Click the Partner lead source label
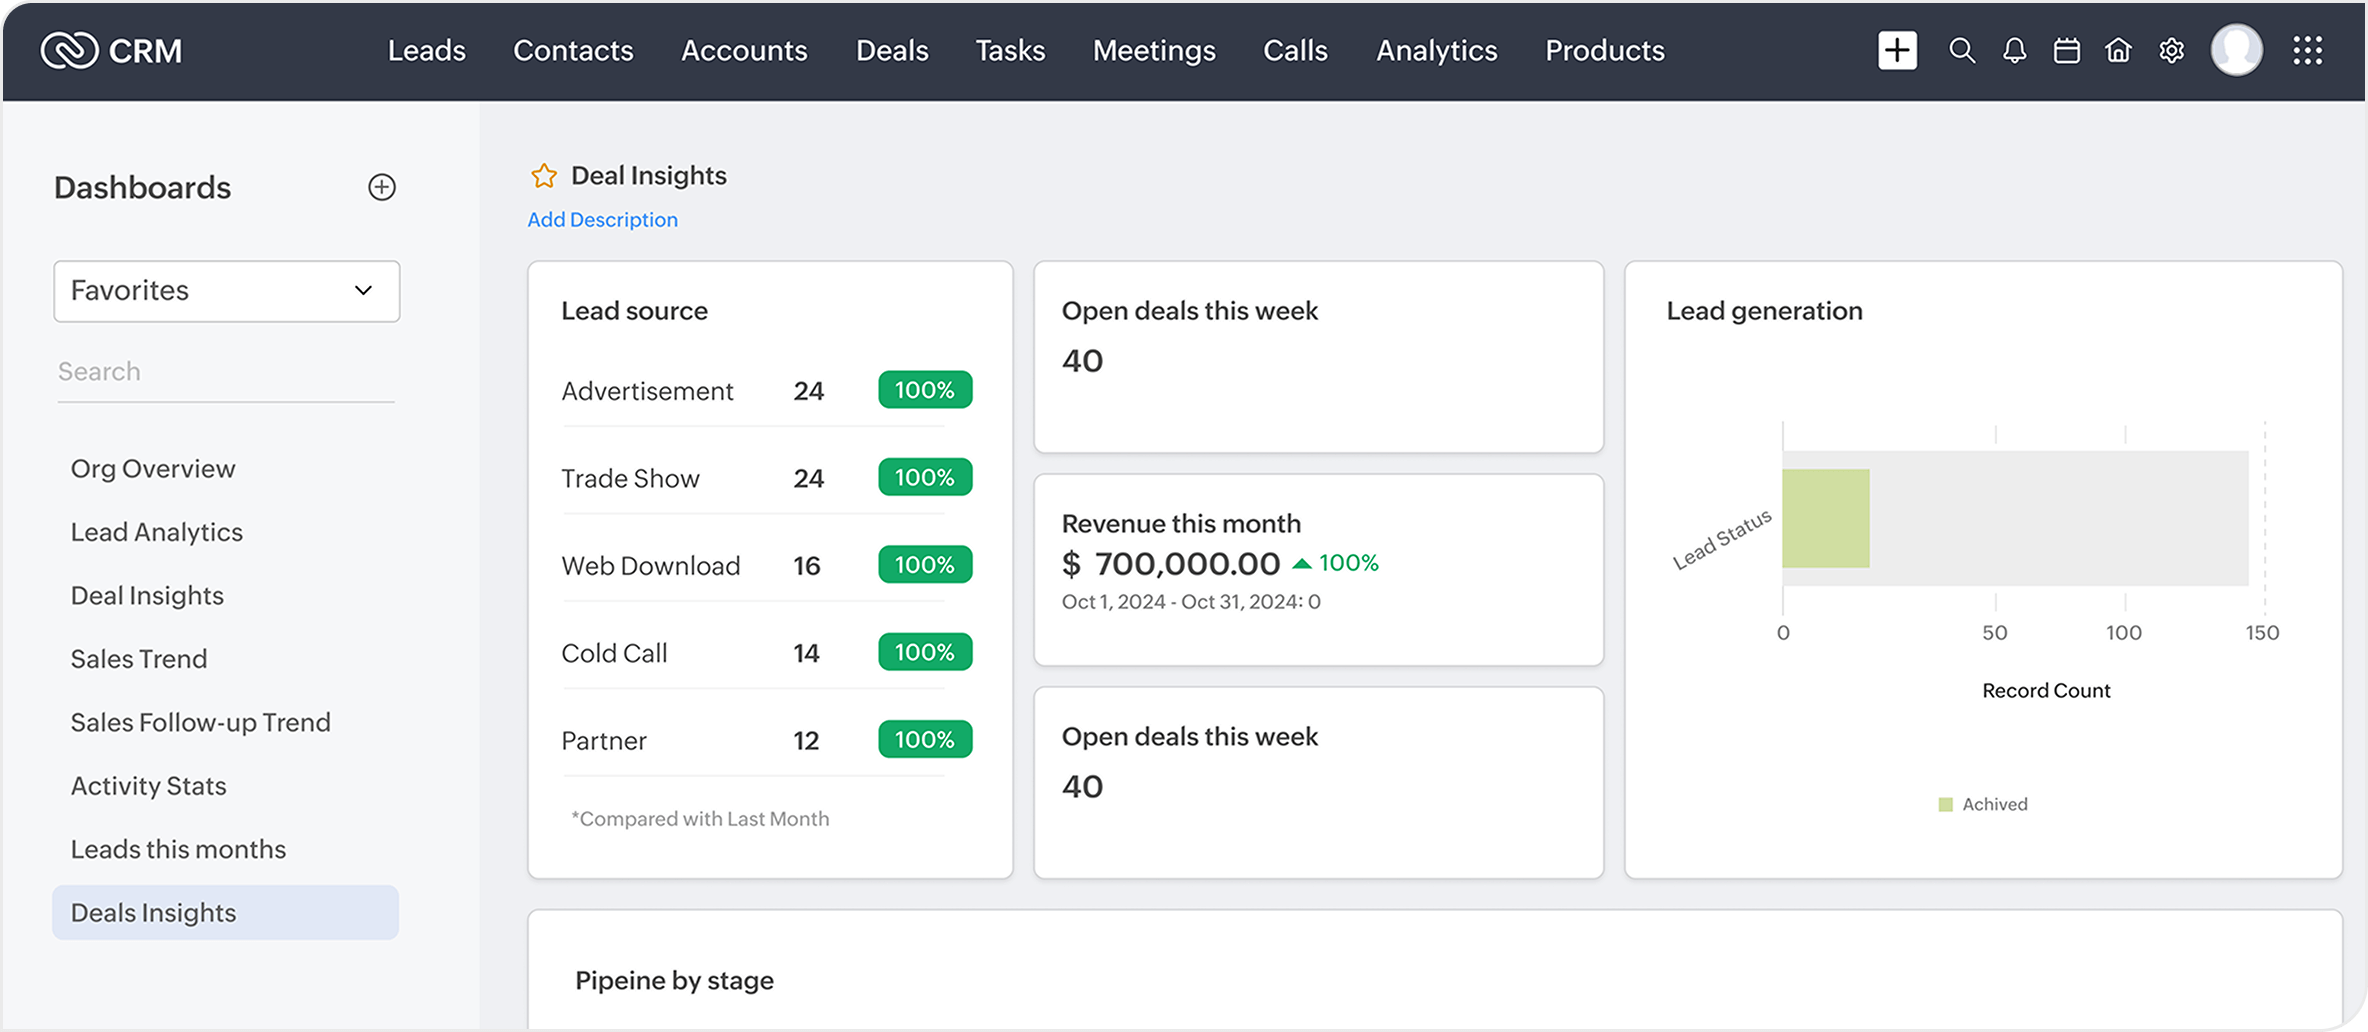Image resolution: width=2368 pixels, height=1032 pixels. click(604, 741)
